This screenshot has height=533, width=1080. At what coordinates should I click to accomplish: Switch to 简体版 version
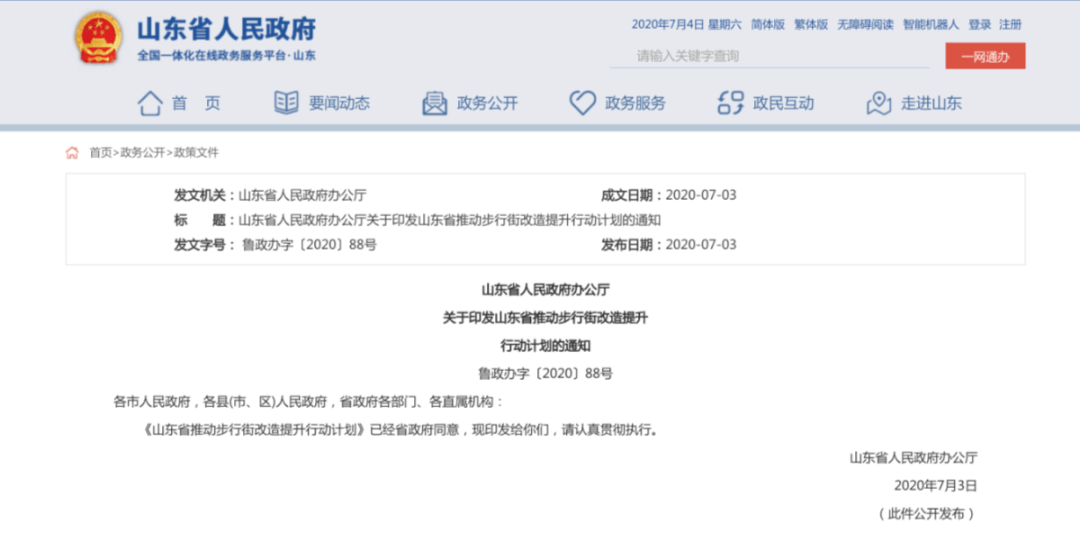(x=768, y=25)
